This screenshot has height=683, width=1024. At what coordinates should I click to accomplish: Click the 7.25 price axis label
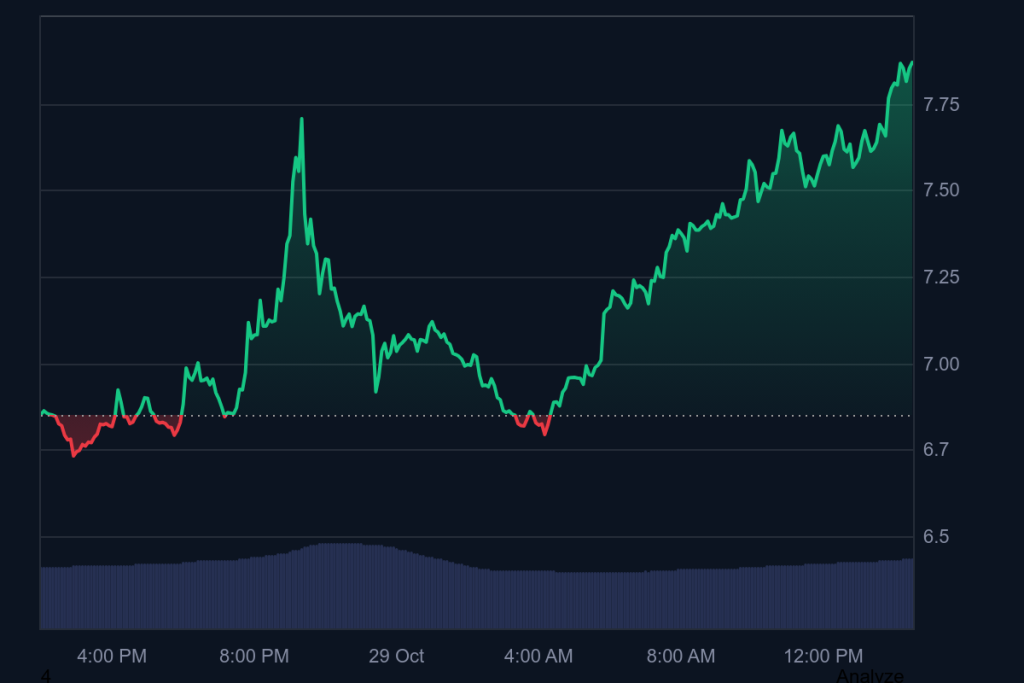pyautogui.click(x=942, y=277)
